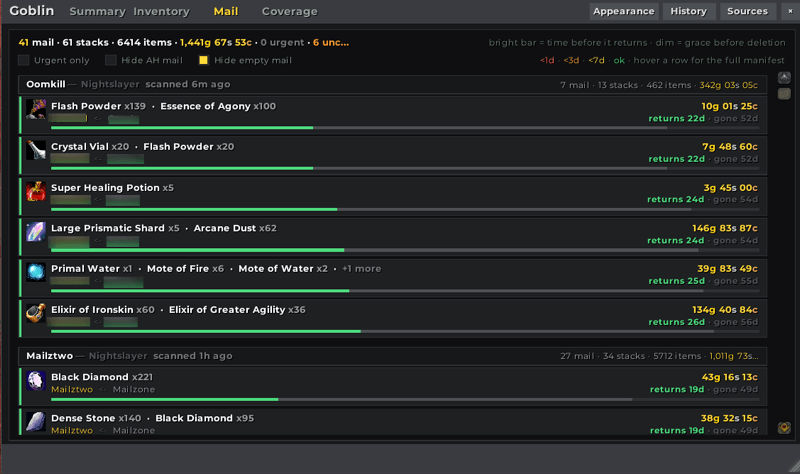
Task: Click the Appearance button
Action: (x=623, y=11)
